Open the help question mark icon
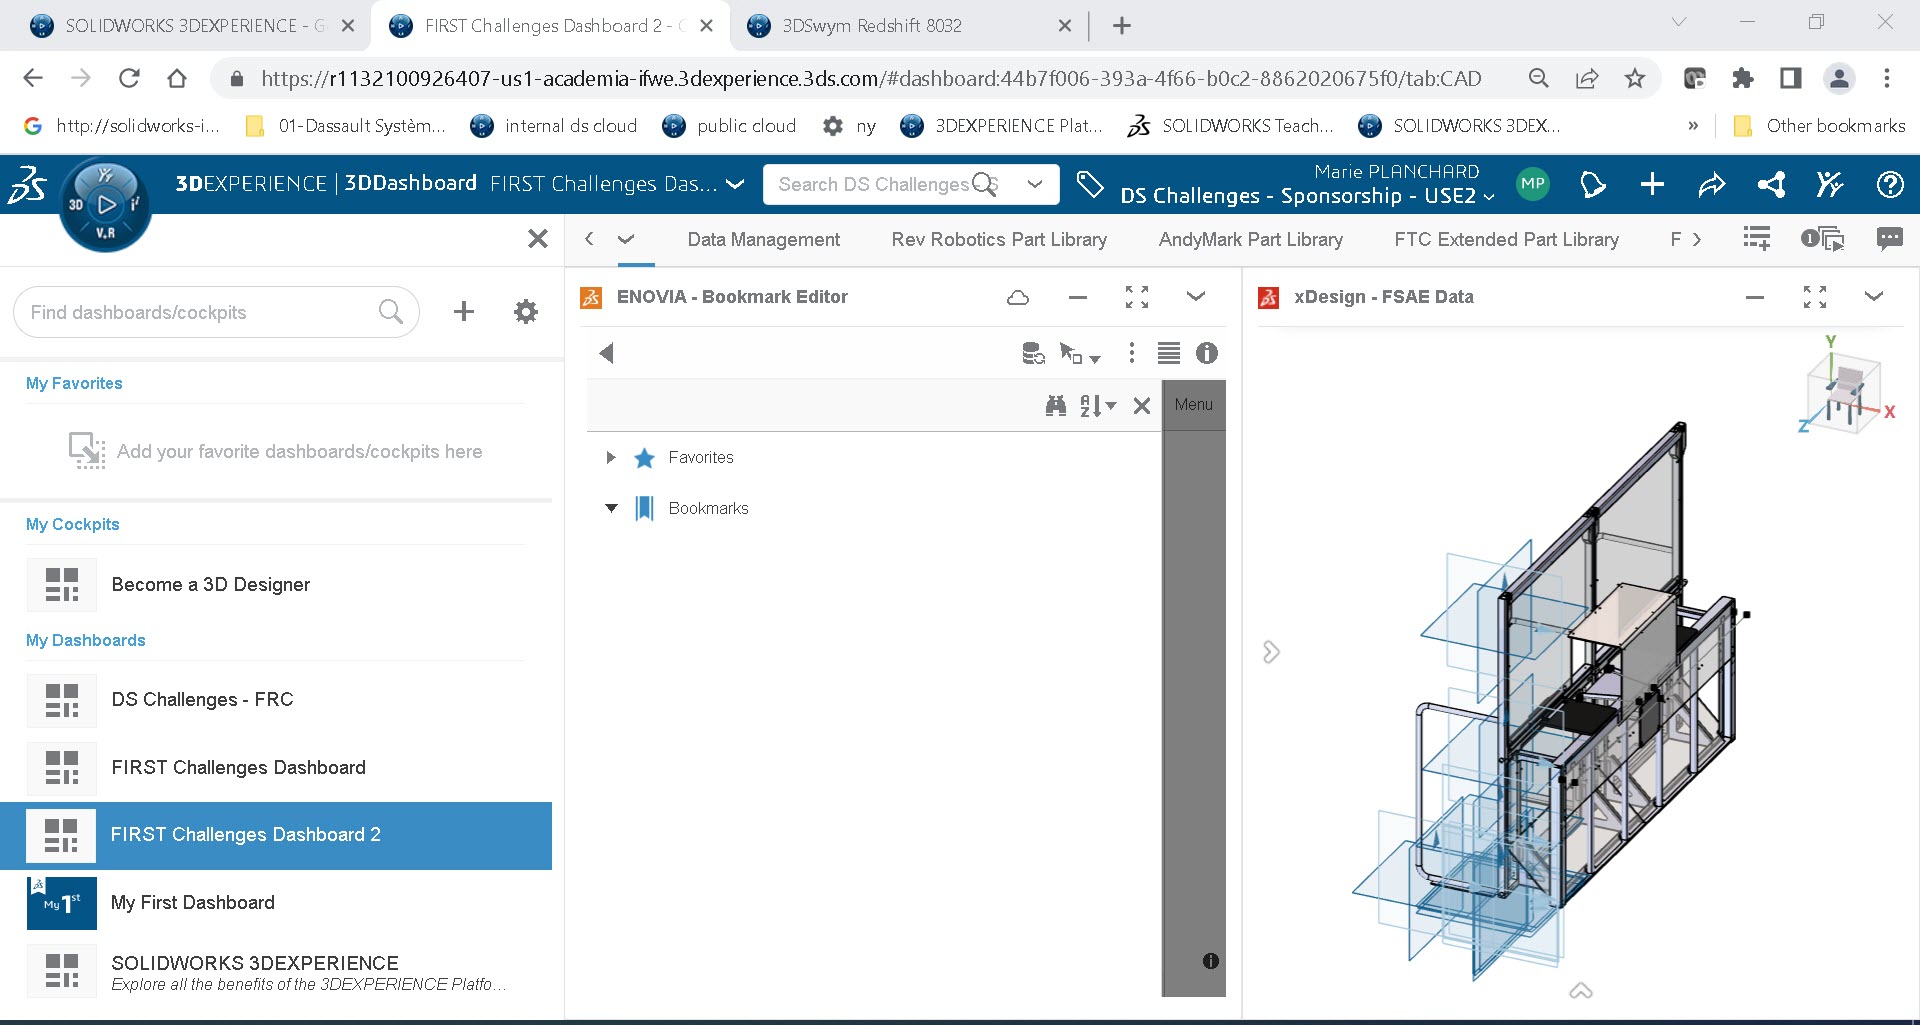 tap(1890, 184)
